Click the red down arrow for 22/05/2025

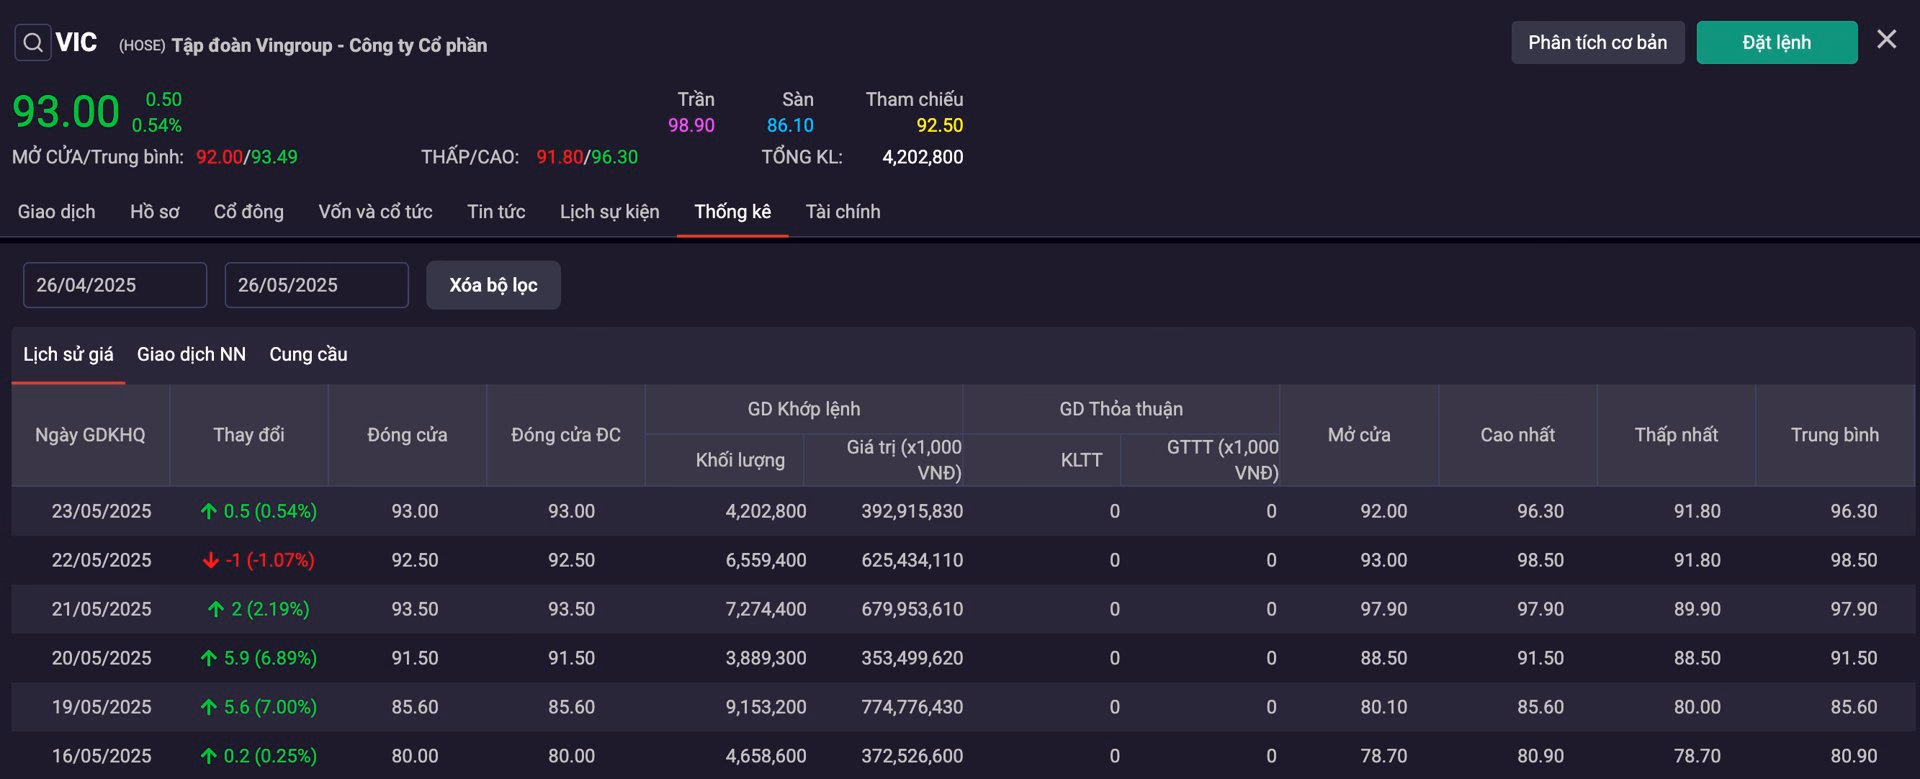click(210, 561)
